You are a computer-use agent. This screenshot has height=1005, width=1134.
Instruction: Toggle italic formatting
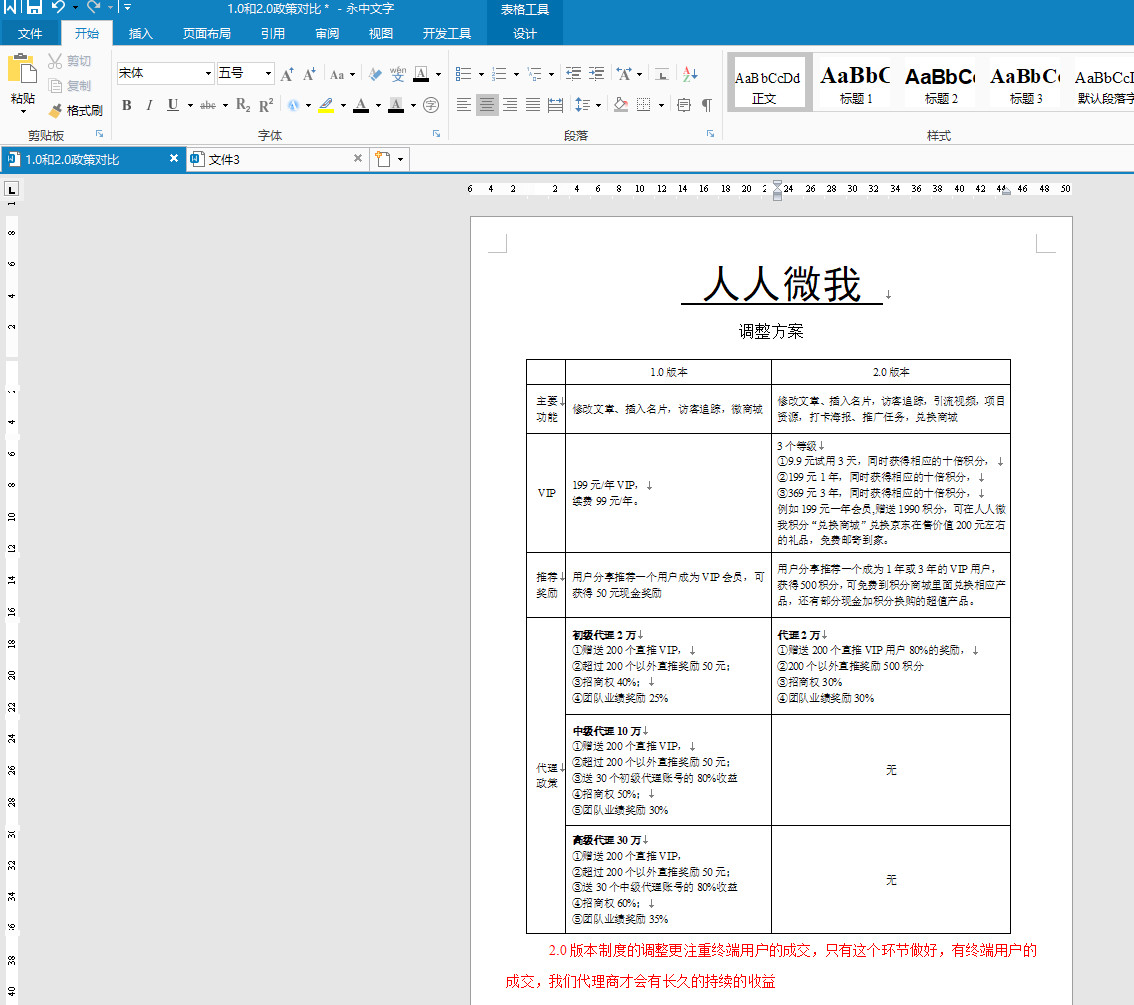point(149,106)
